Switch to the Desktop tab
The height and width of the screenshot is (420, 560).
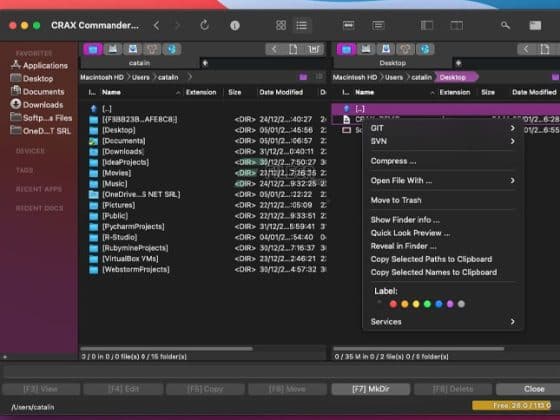click(392, 63)
